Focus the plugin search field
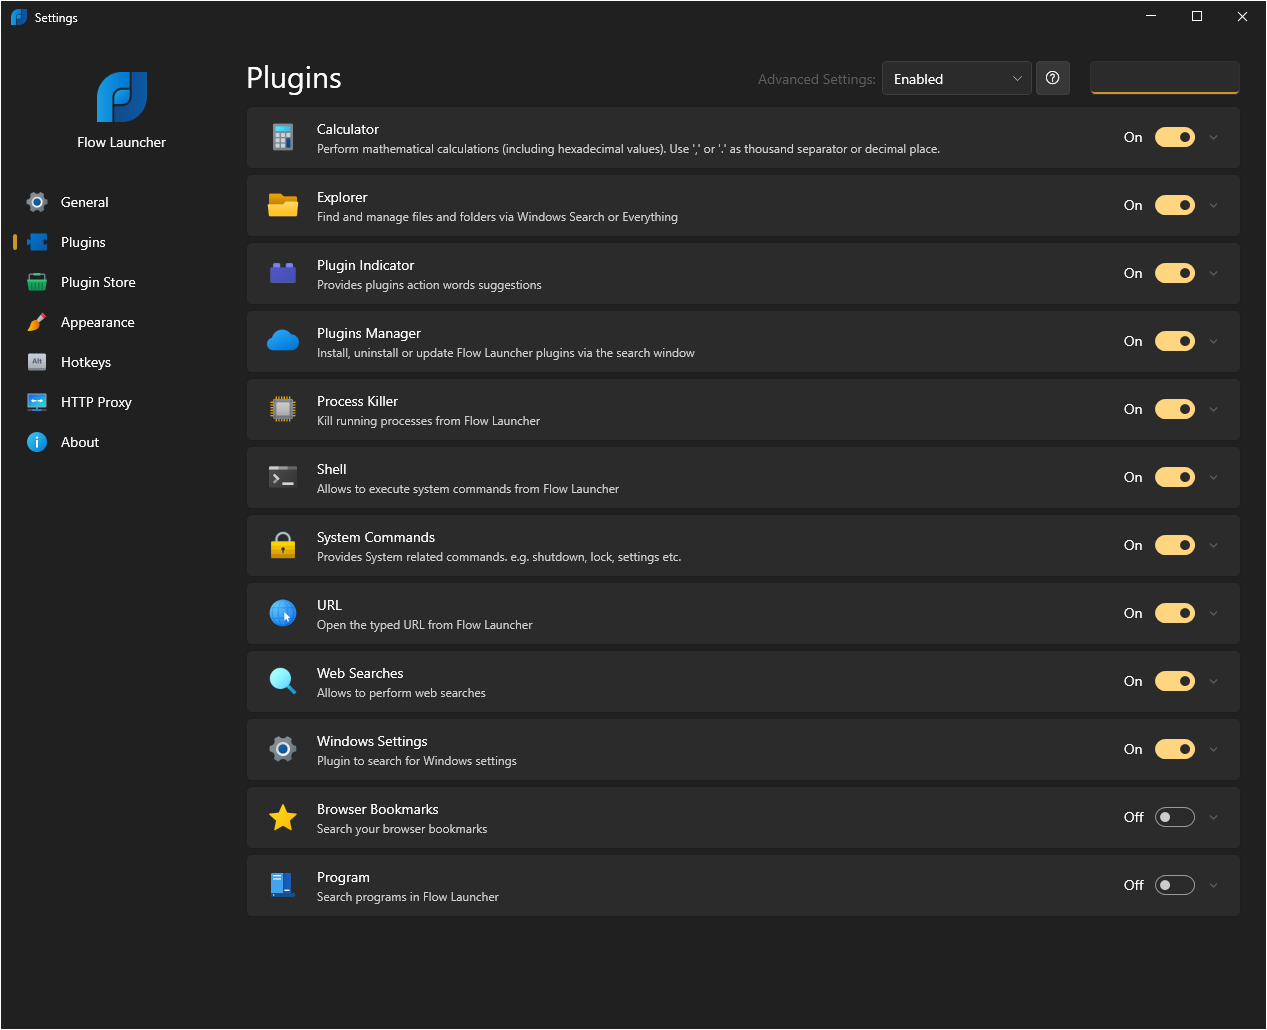This screenshot has height=1030, width=1267. click(x=1165, y=78)
